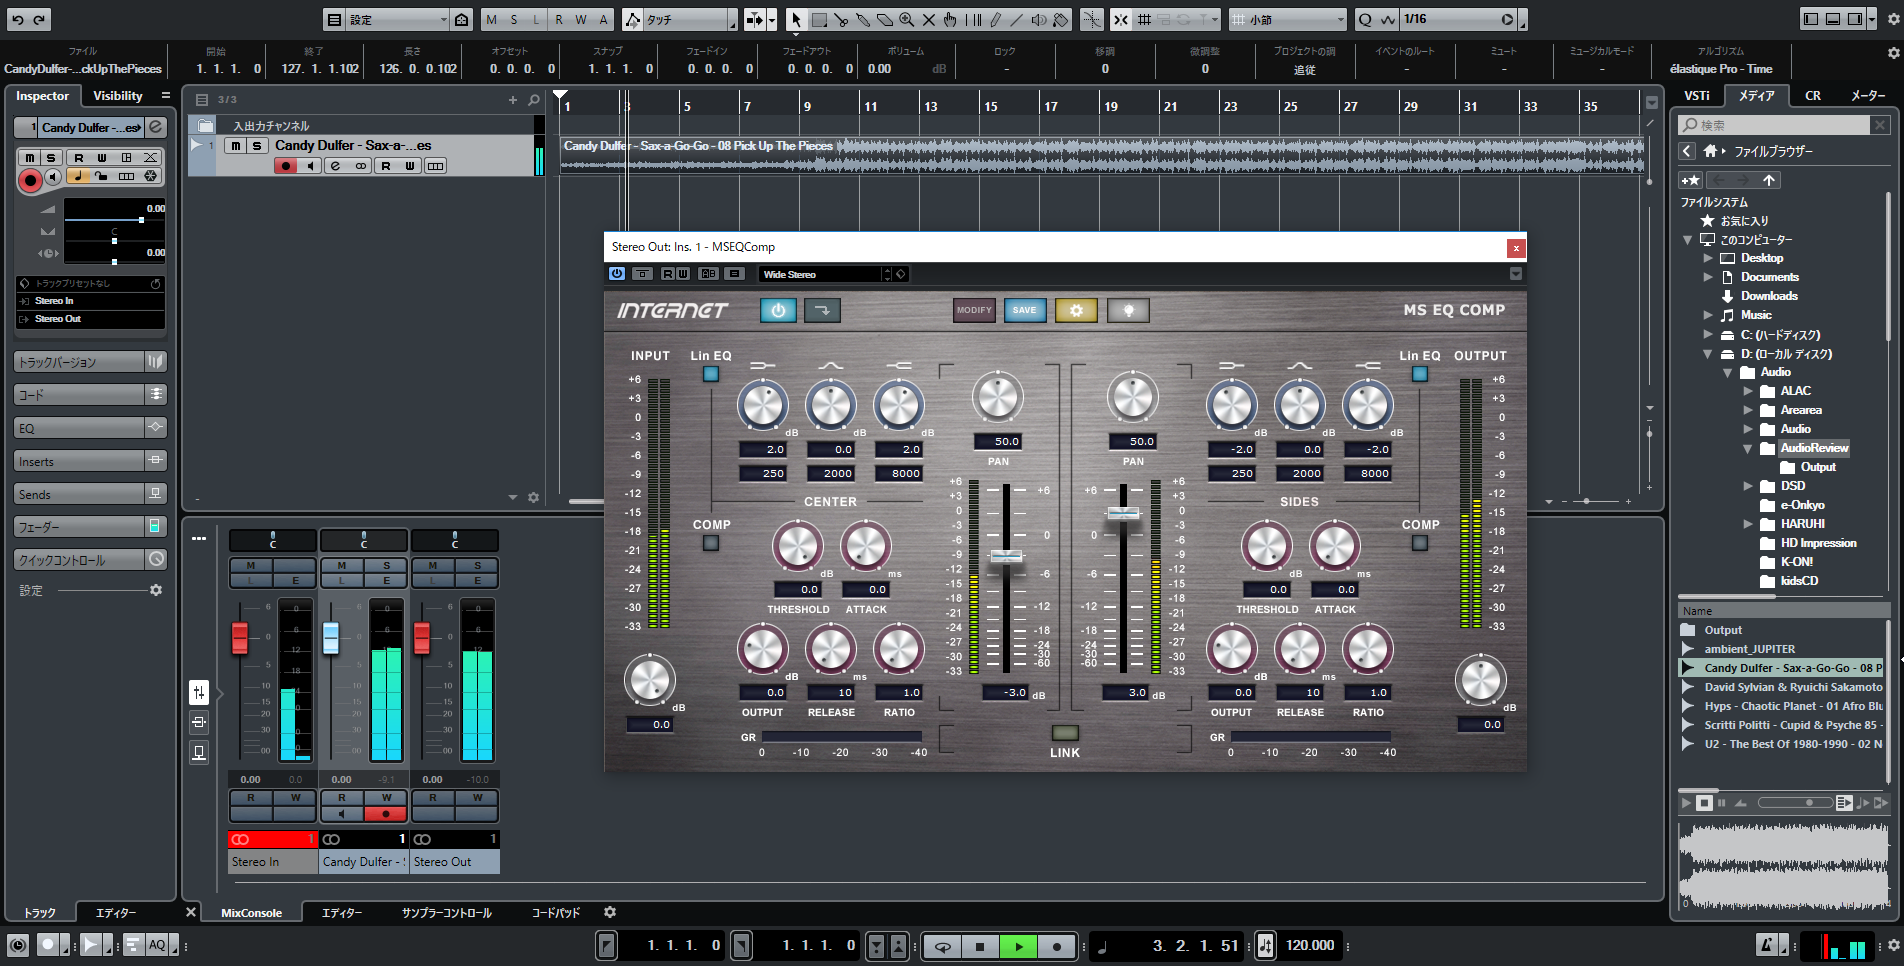
Task: Click the Candy Dulfer channel fader in MixConsole
Action: (331, 637)
